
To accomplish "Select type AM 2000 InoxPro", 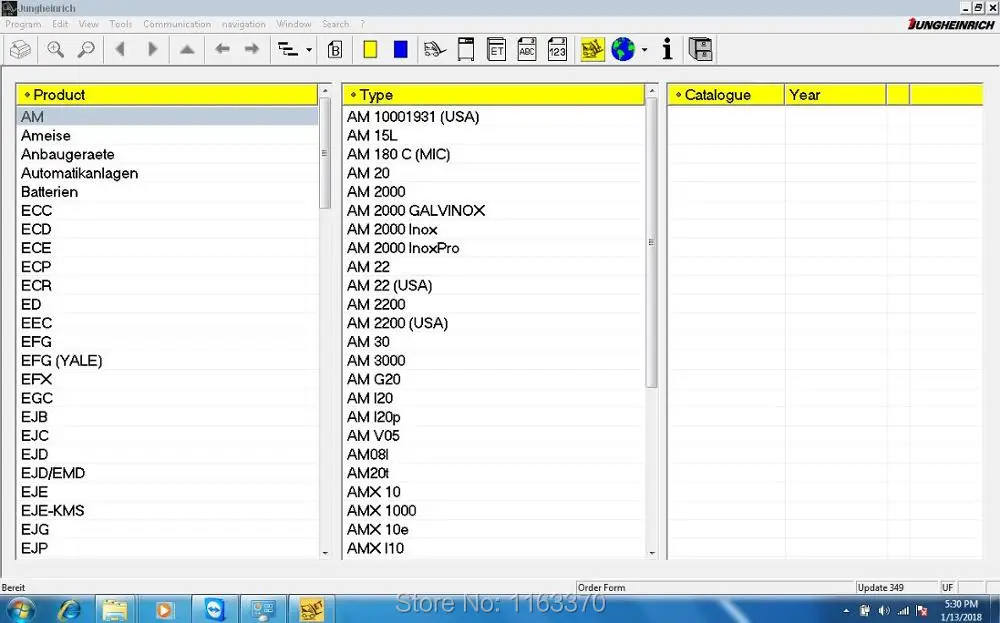I will [x=494, y=248].
